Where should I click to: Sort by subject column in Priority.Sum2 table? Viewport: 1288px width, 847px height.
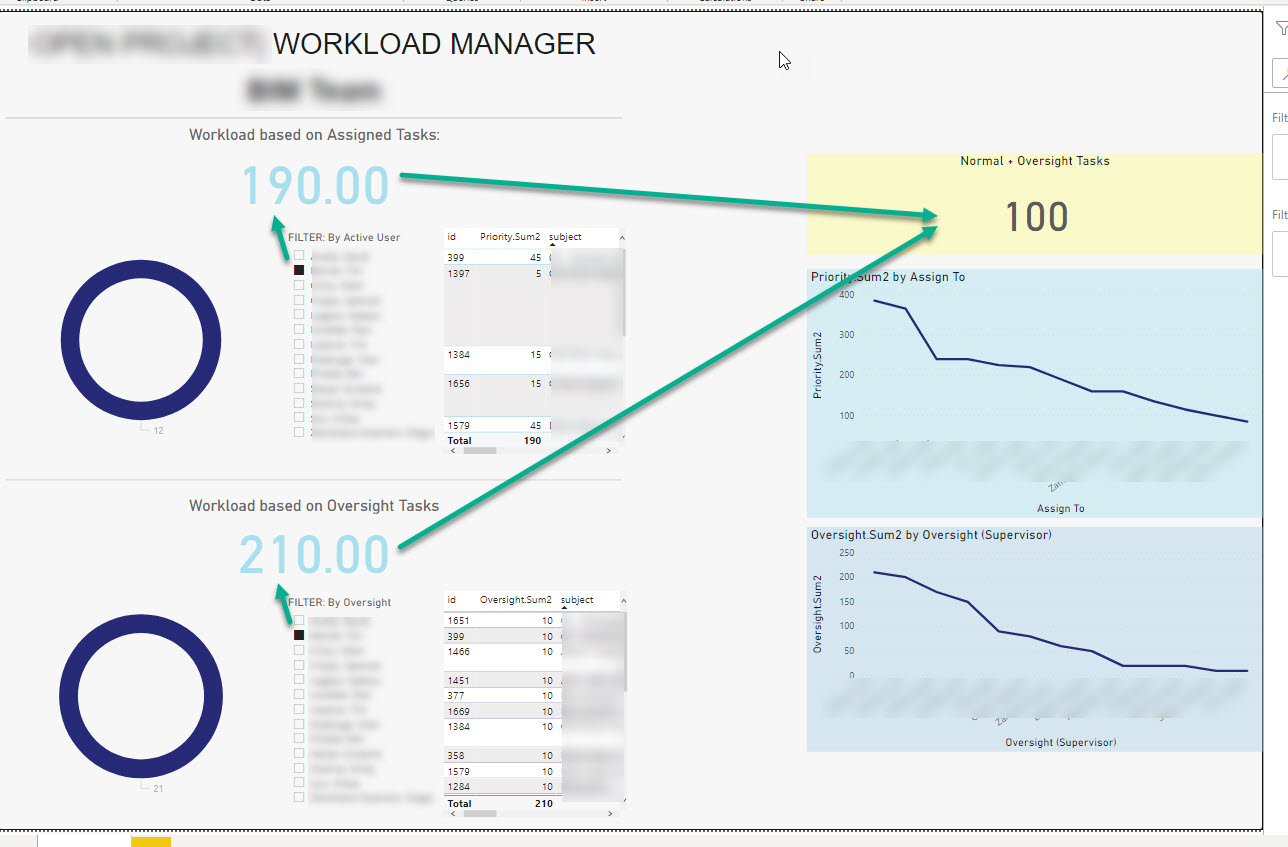pos(565,237)
